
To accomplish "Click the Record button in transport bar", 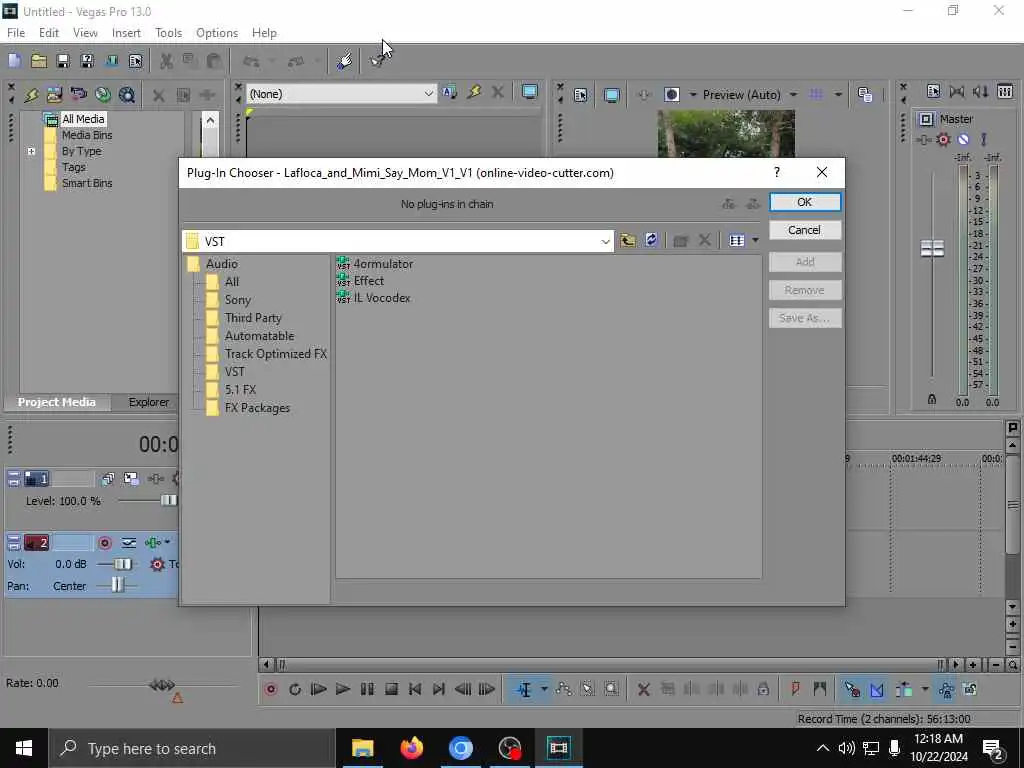I will tap(270, 689).
